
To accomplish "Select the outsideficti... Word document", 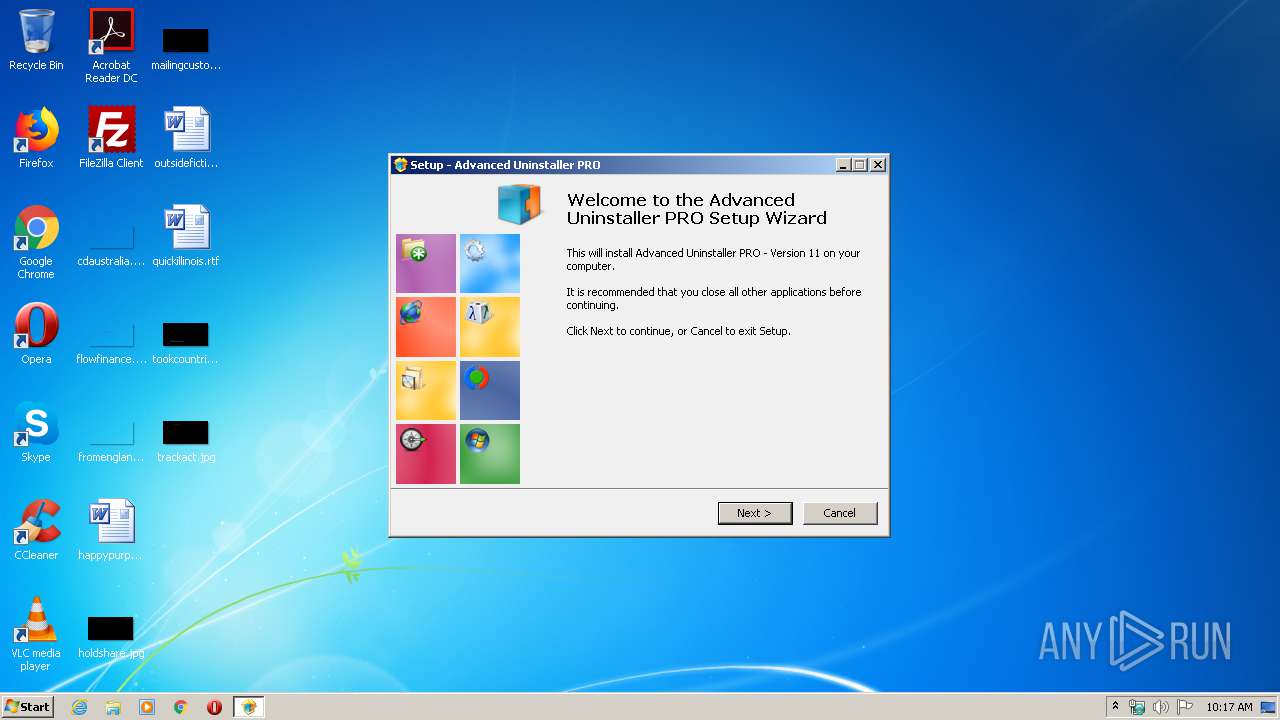I will [186, 138].
